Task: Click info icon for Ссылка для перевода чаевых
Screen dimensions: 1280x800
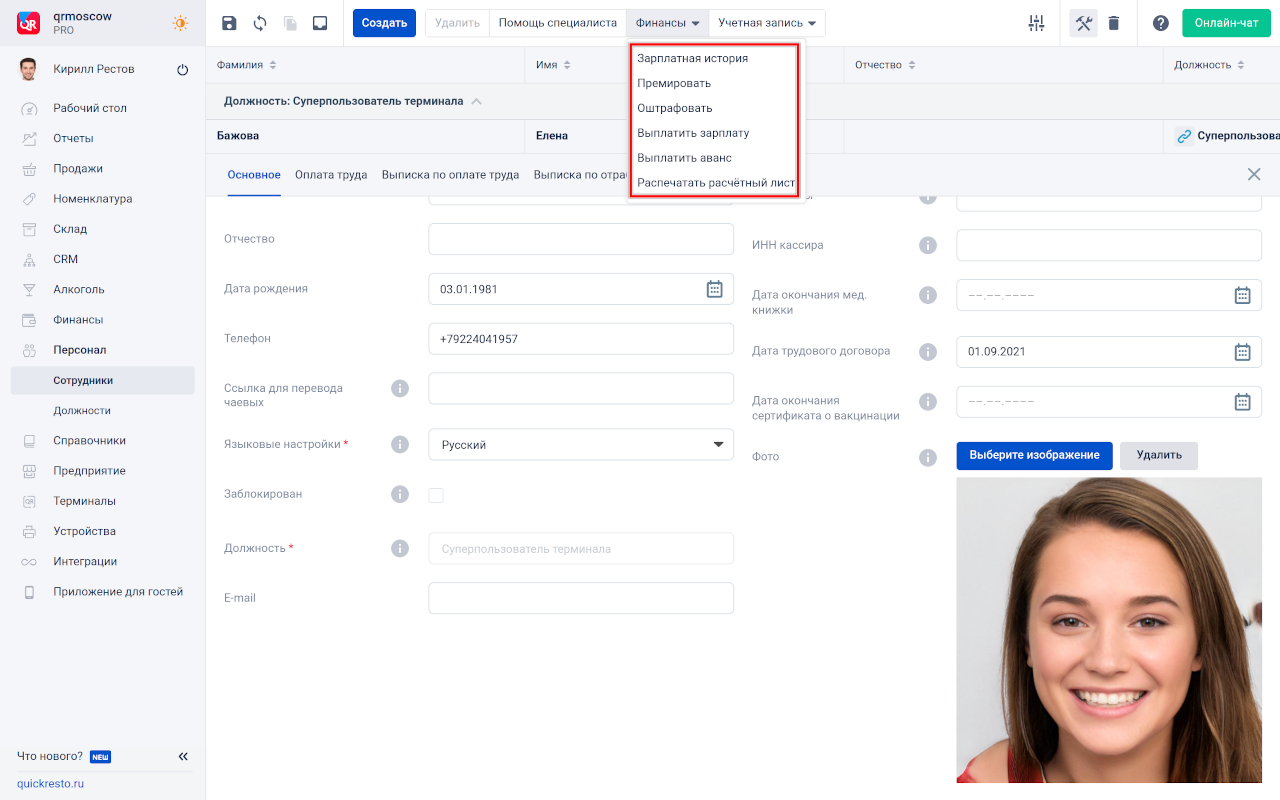Action: tap(400, 388)
